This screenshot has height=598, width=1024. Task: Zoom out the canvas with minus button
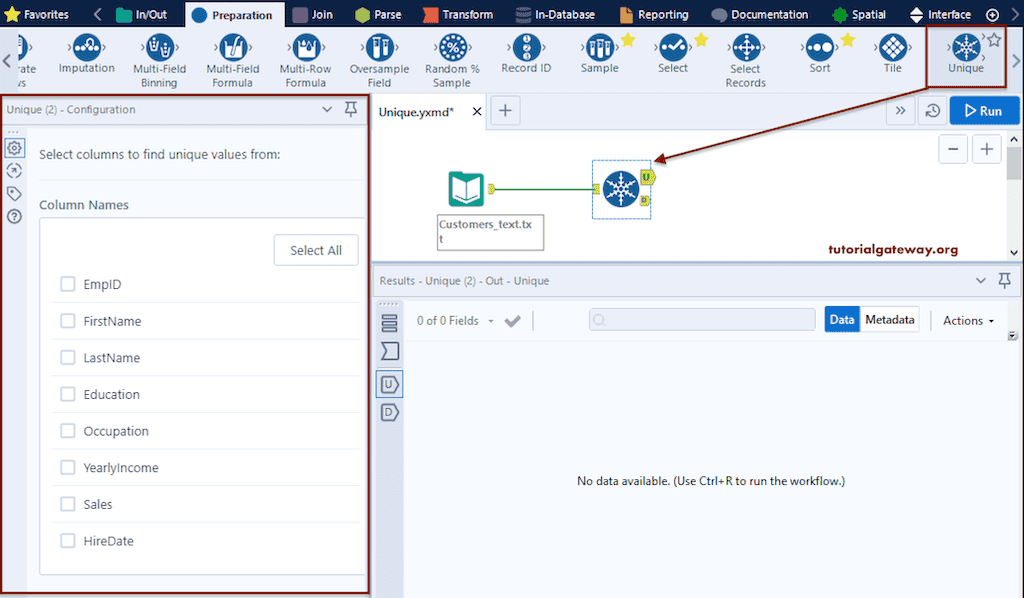point(953,150)
